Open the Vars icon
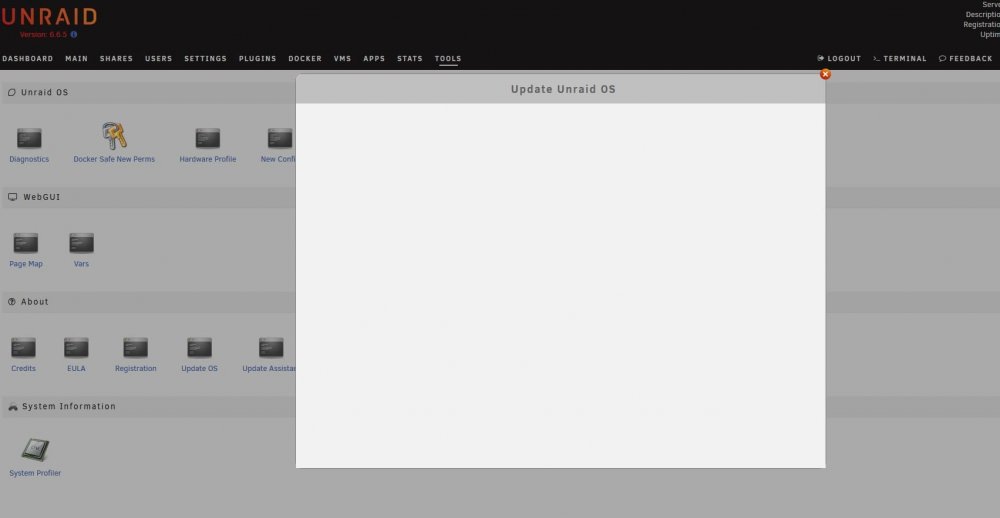 click(82, 243)
